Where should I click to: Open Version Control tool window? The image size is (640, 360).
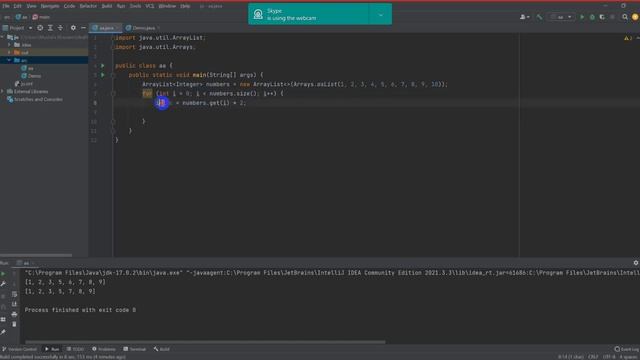(20, 349)
